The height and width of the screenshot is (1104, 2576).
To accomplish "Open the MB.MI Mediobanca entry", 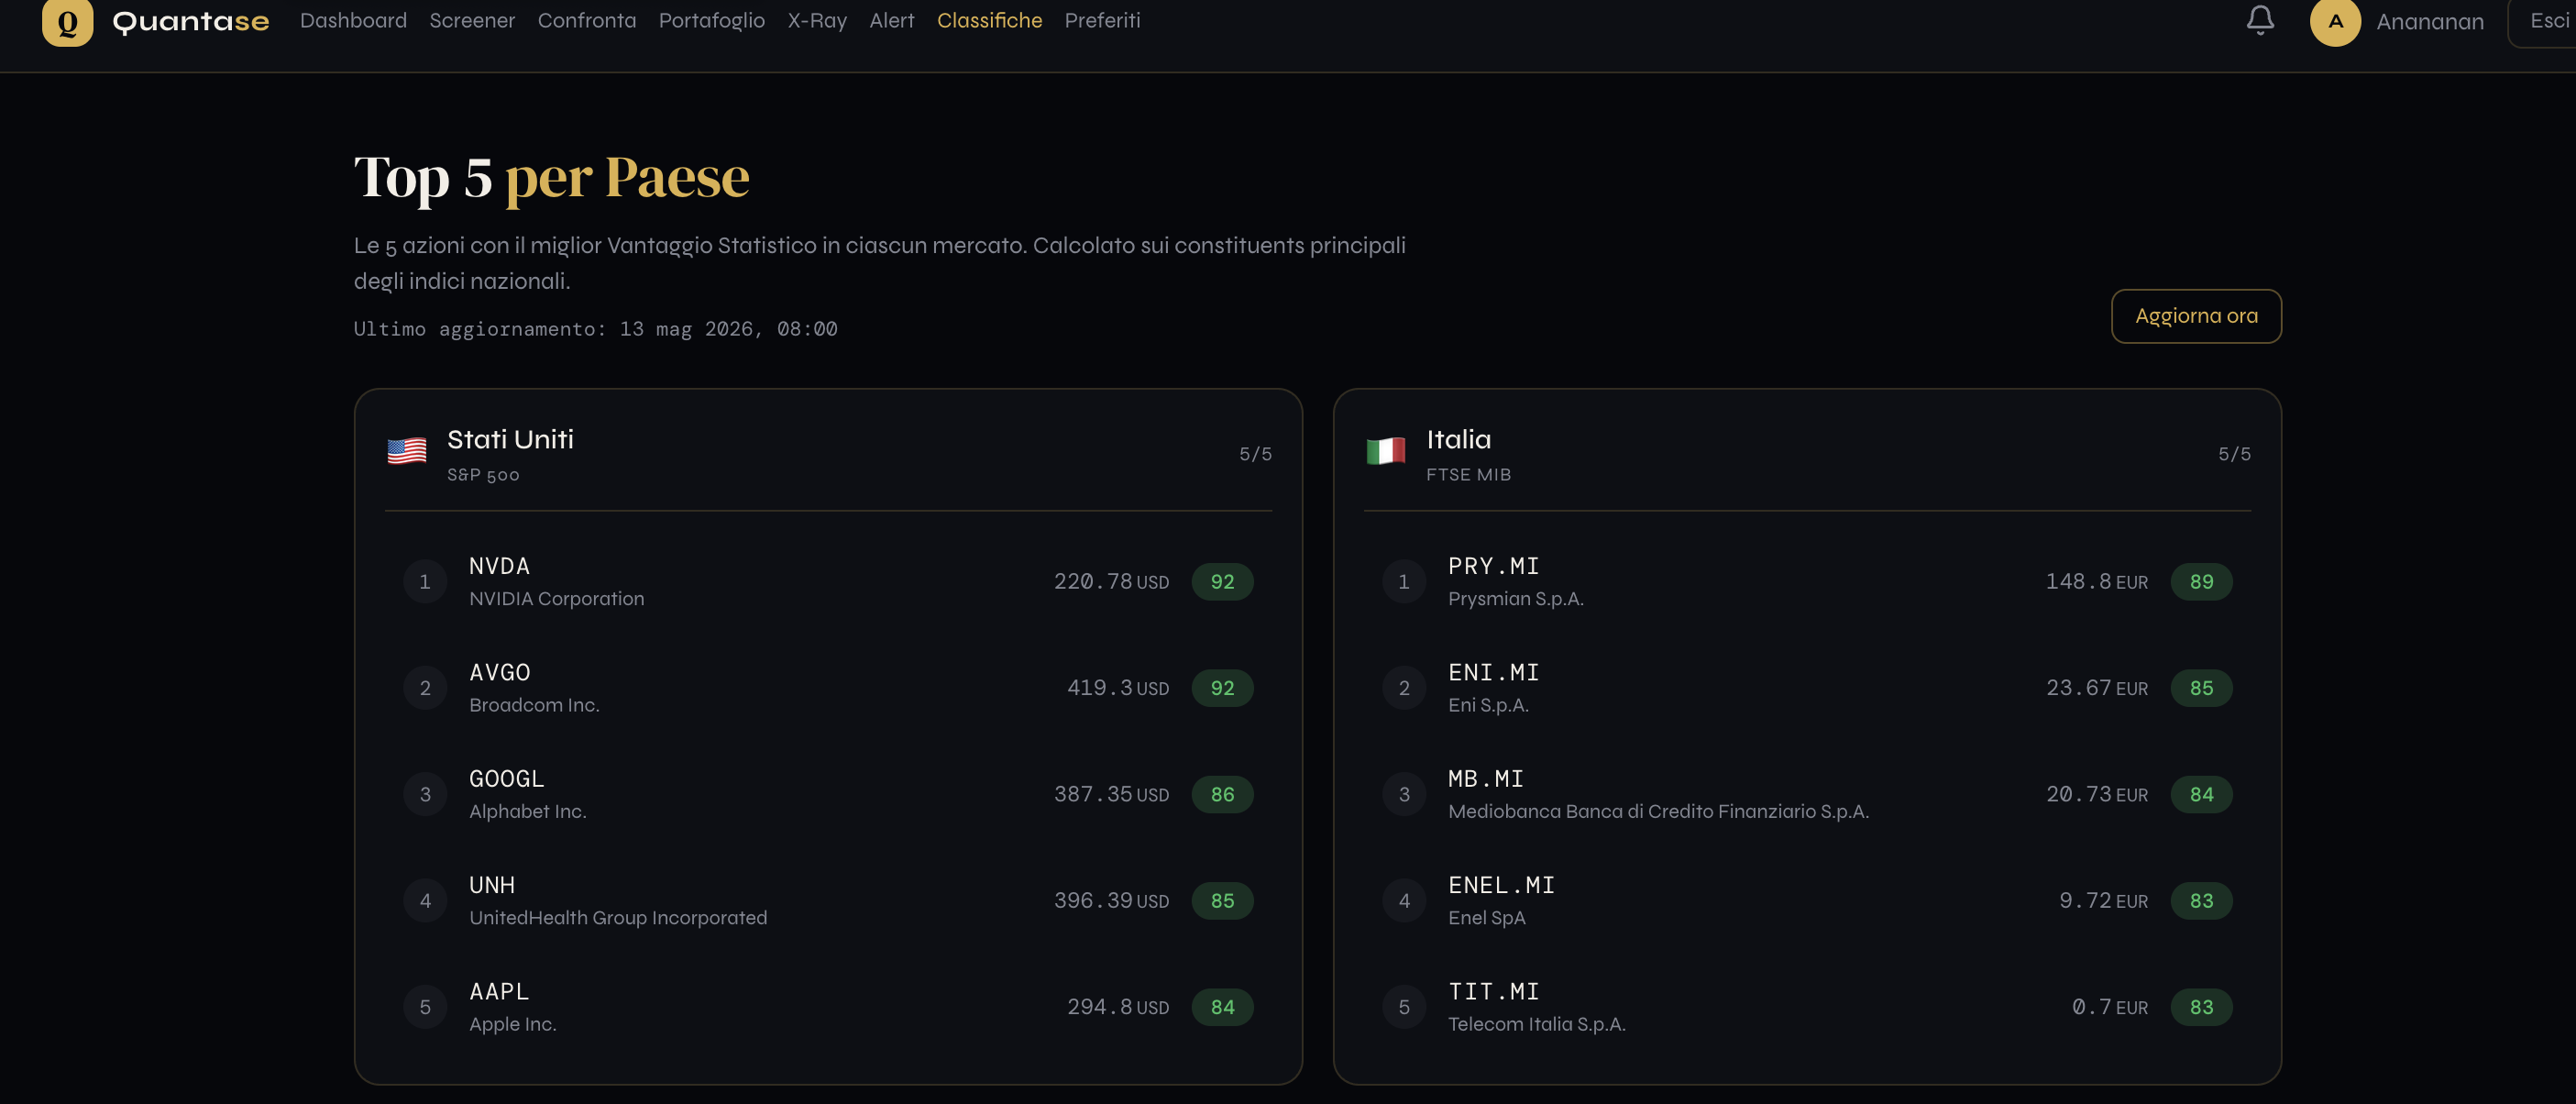I will click(1807, 795).
